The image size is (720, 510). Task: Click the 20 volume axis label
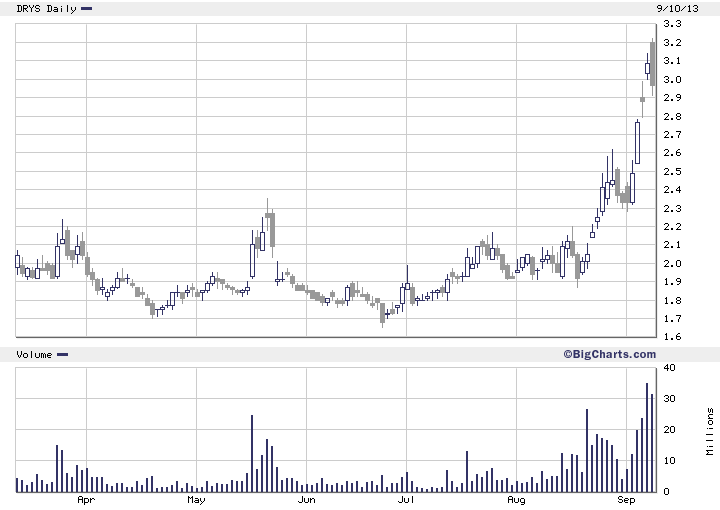(x=669, y=430)
